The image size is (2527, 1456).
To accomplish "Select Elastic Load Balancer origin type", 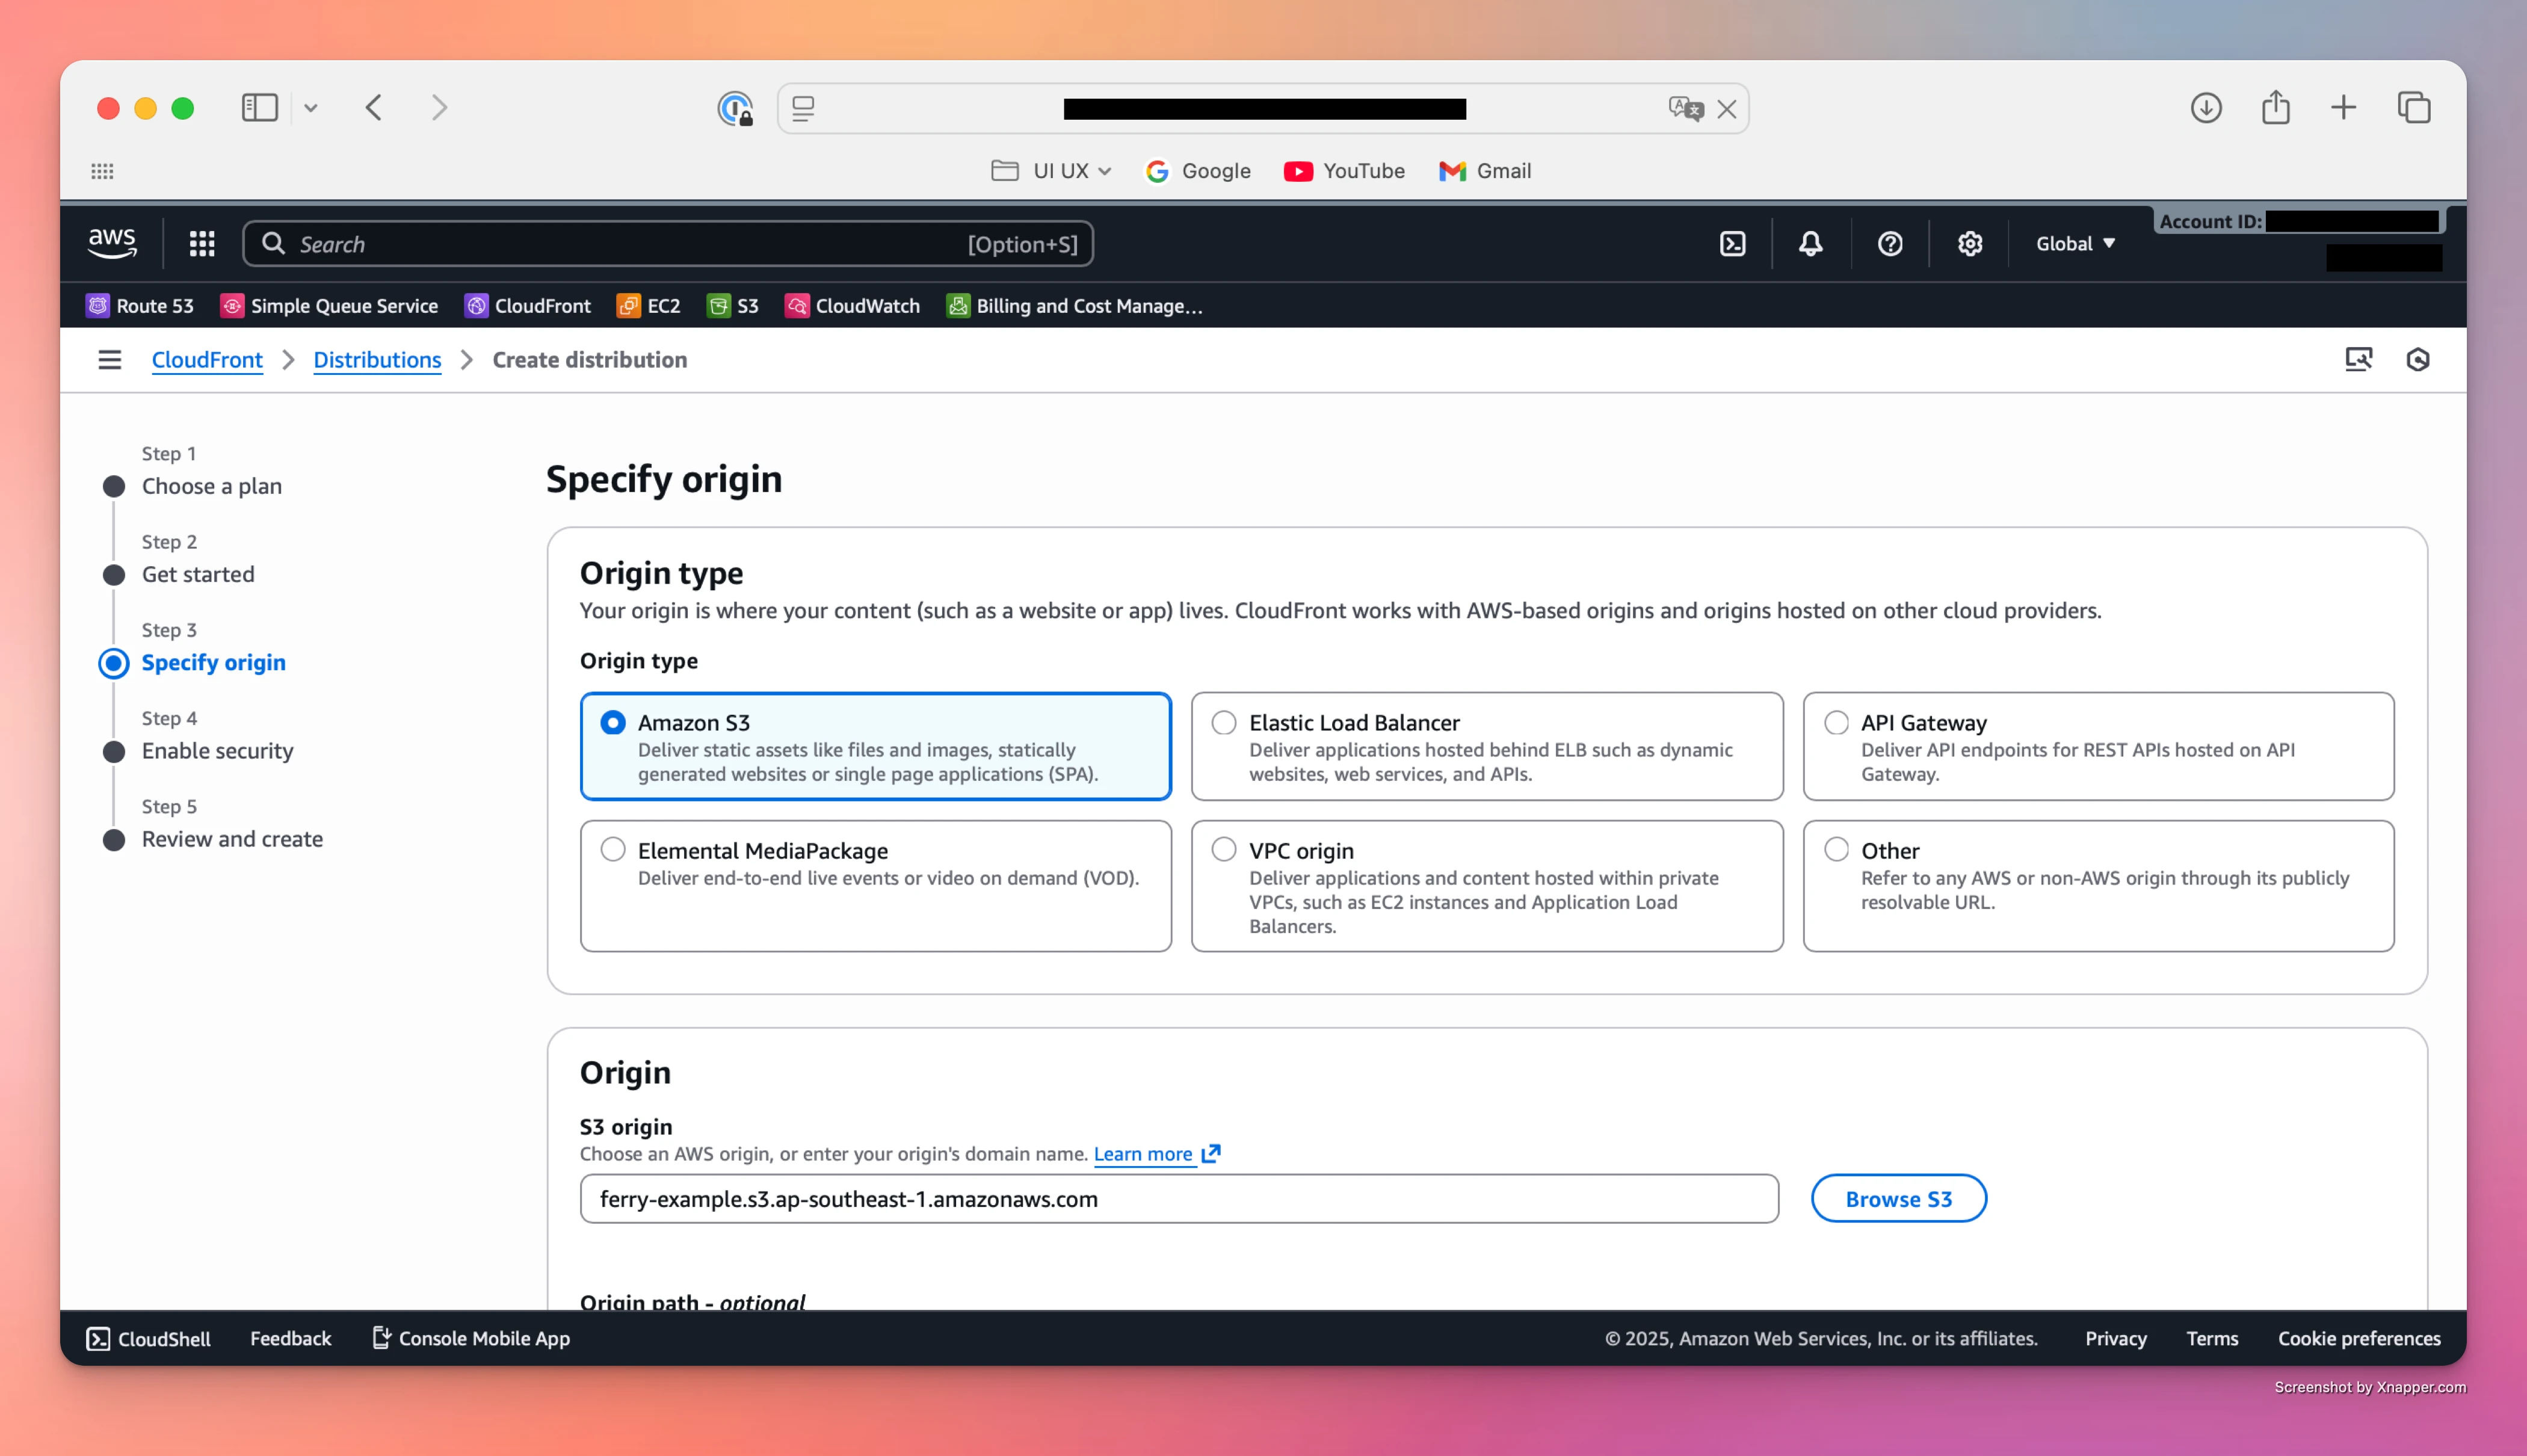I will click(x=1224, y=723).
